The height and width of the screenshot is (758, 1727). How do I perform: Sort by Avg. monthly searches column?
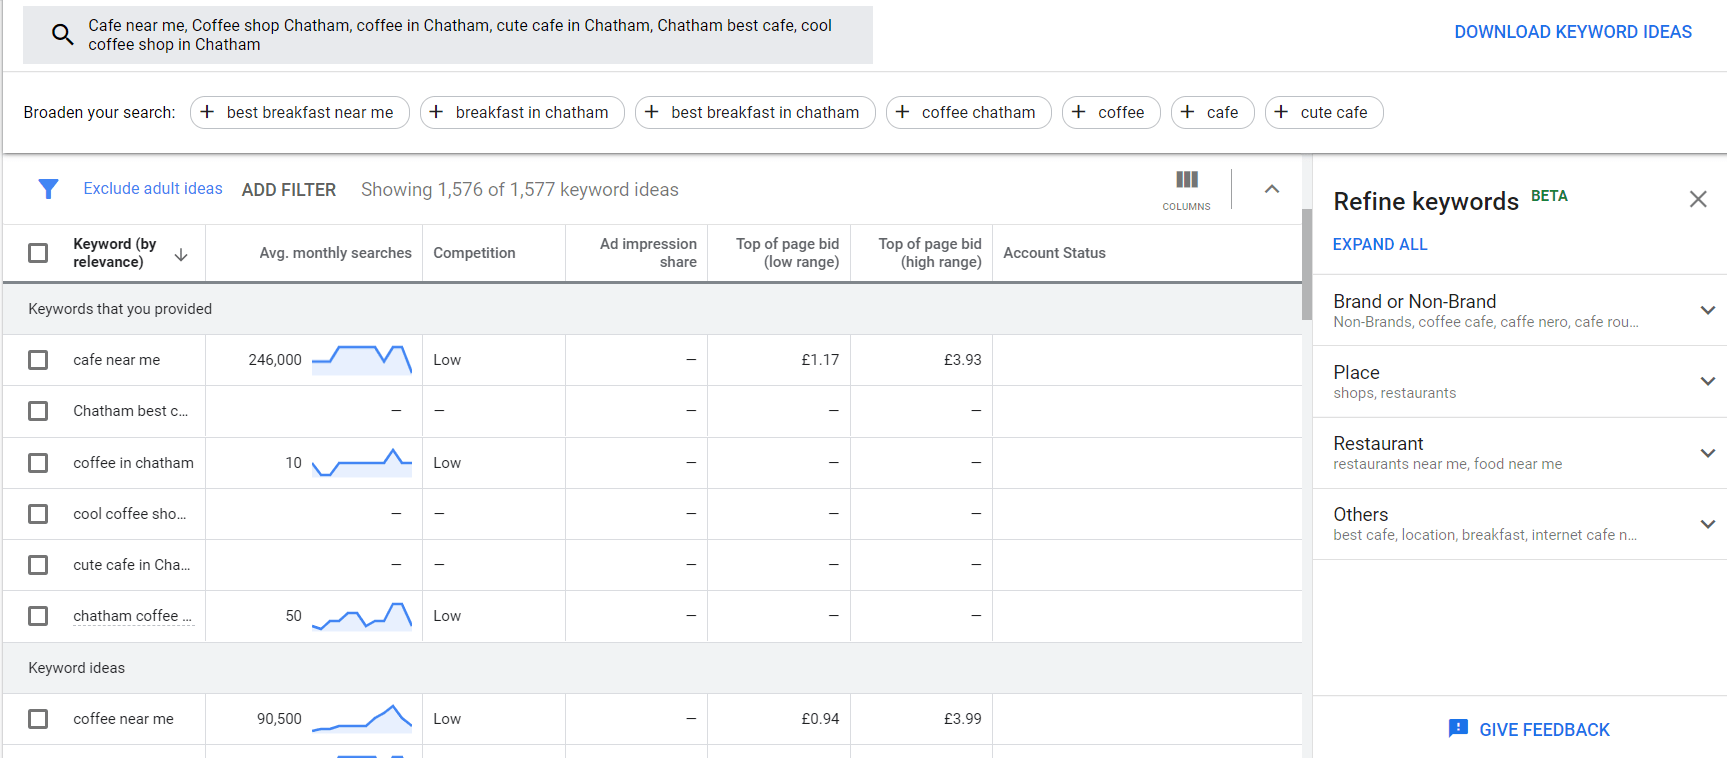point(335,253)
